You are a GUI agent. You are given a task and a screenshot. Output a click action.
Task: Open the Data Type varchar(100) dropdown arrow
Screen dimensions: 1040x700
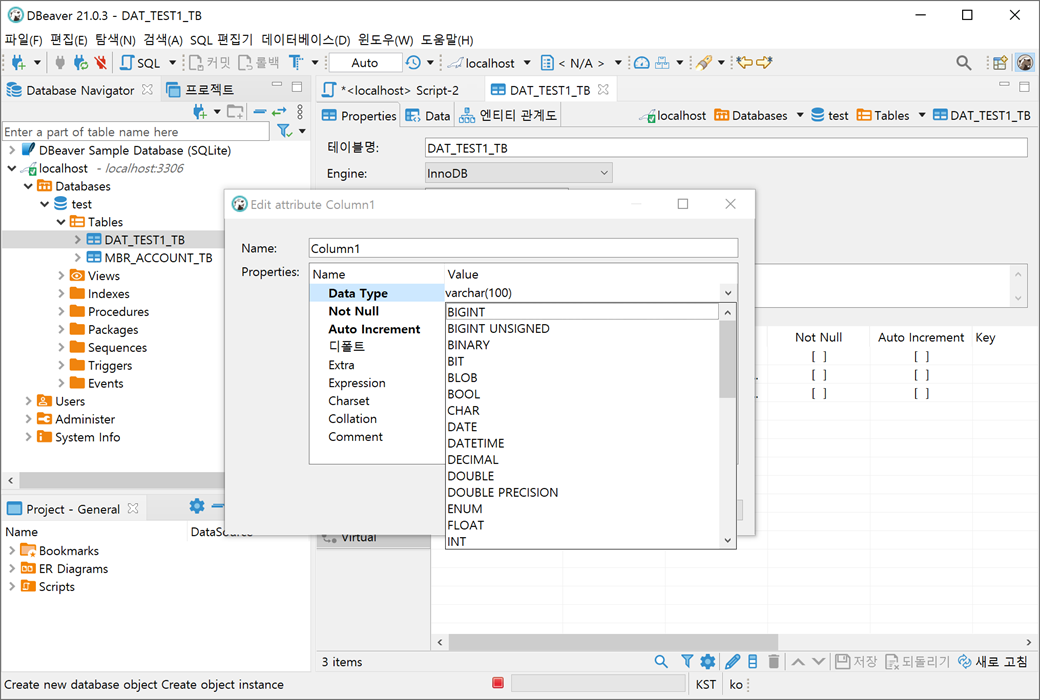tap(728, 293)
